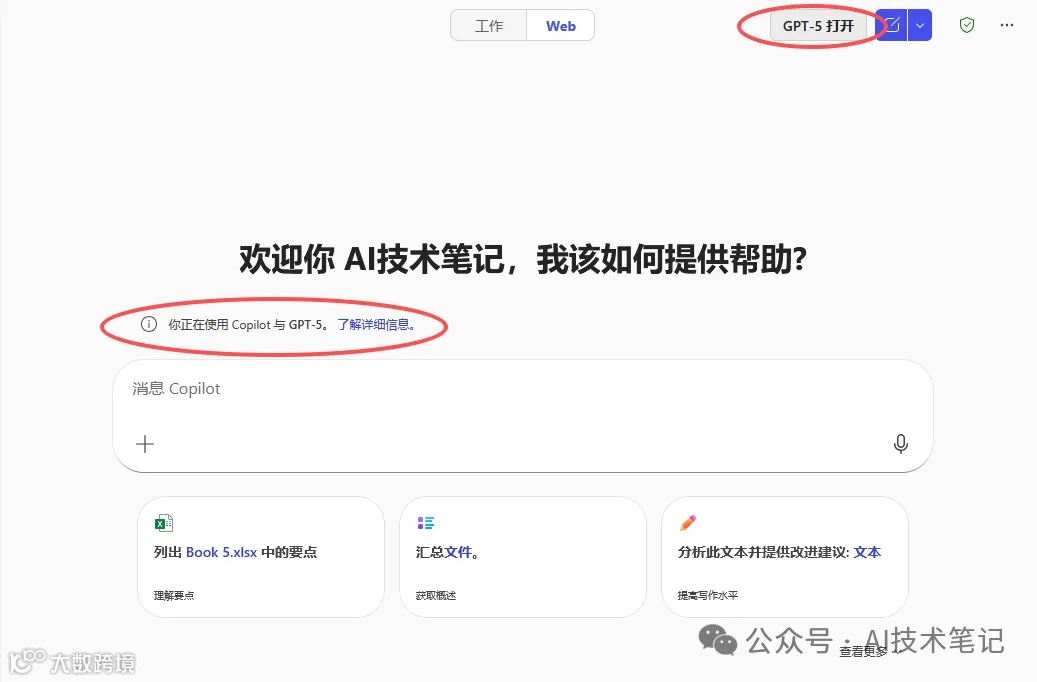Screen dimensions: 1037x682
Task: Open the 了解详细信息 link
Action: coord(376,325)
